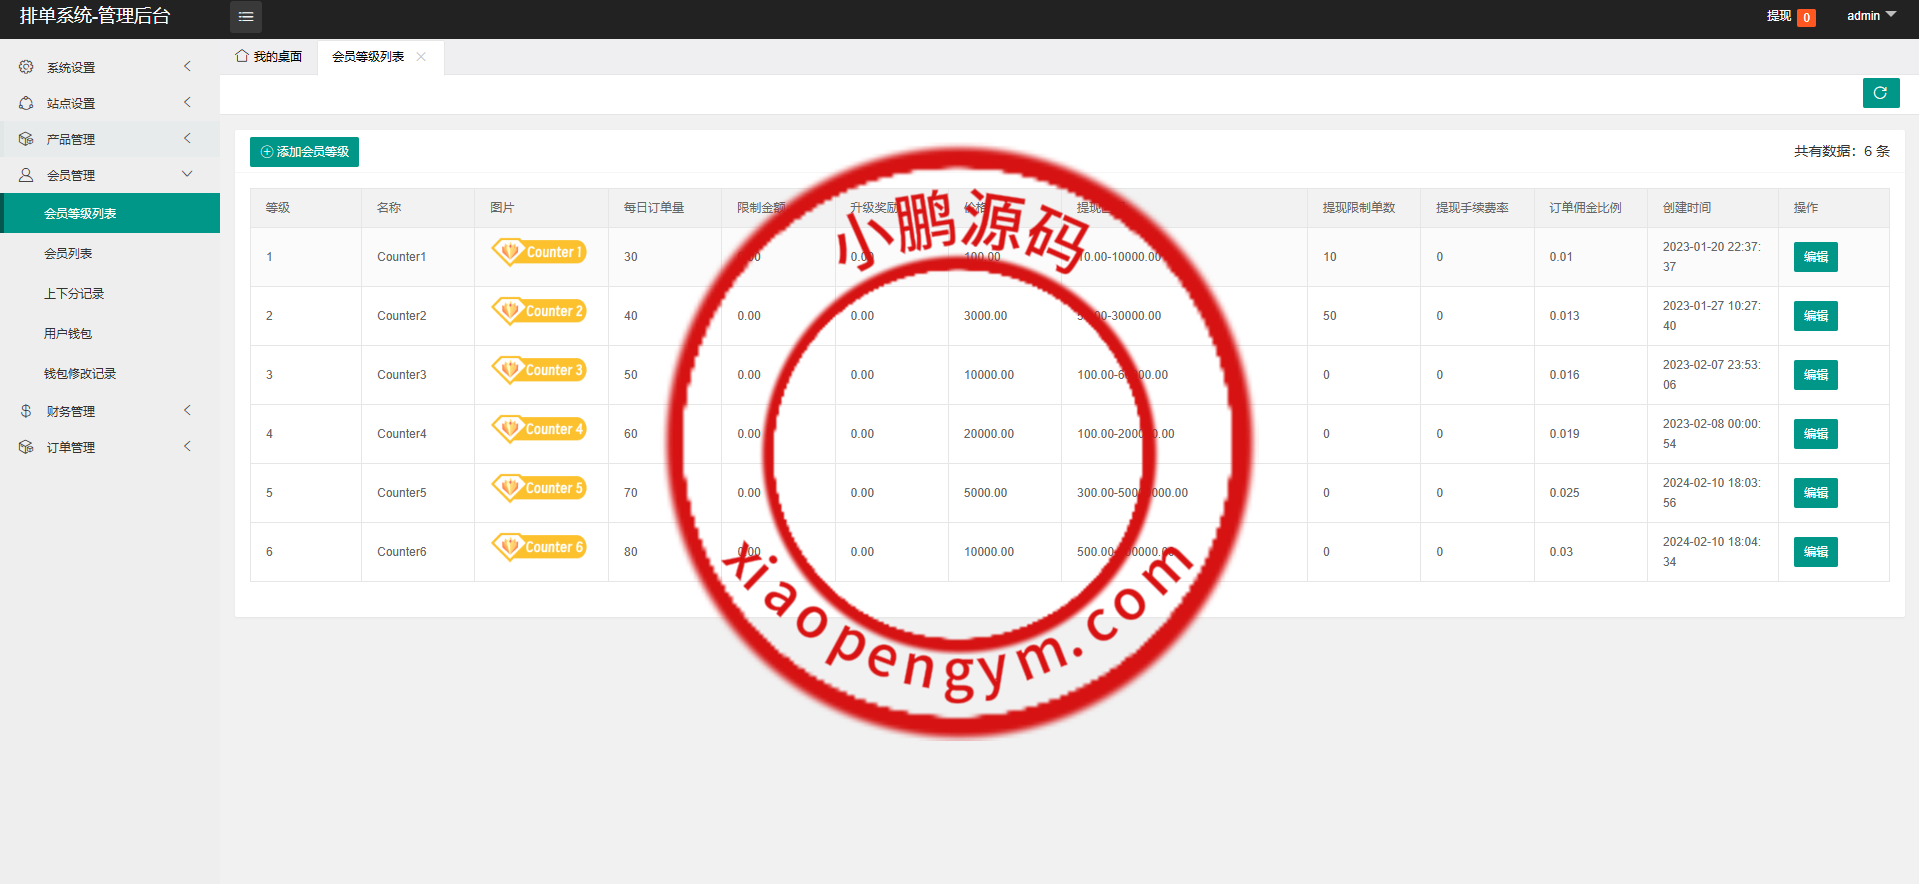Open 钱包修改记录 in the sidebar
1919x884 pixels.
click(x=80, y=374)
